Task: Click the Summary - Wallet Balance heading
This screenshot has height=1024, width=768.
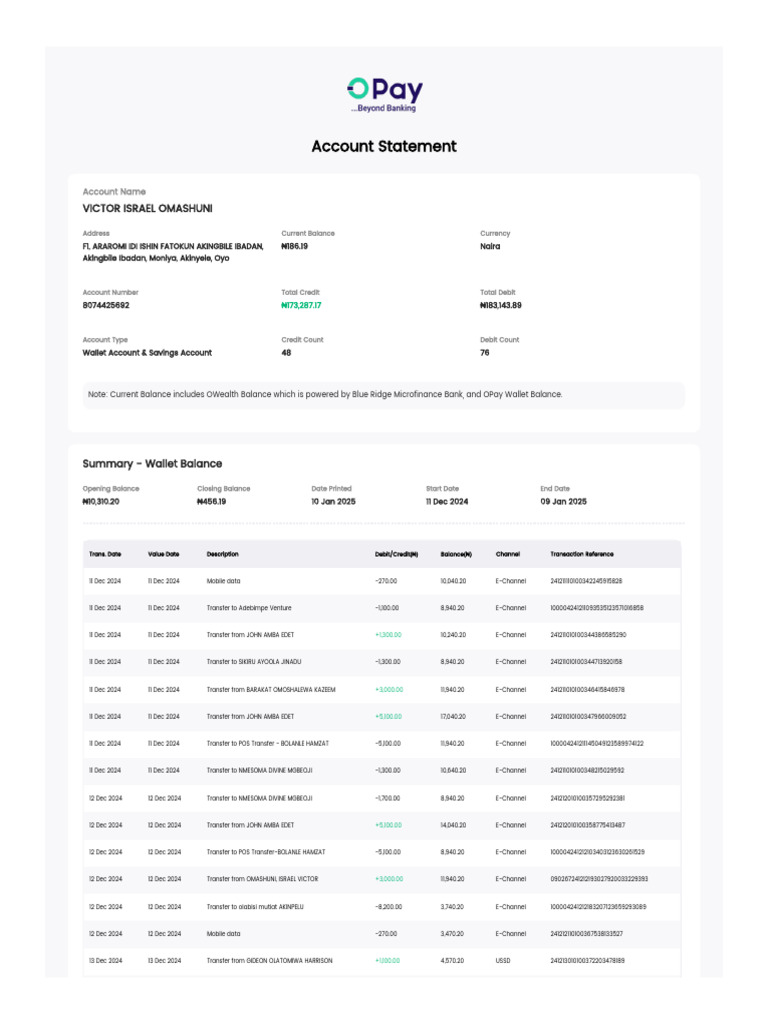Action: point(152,464)
